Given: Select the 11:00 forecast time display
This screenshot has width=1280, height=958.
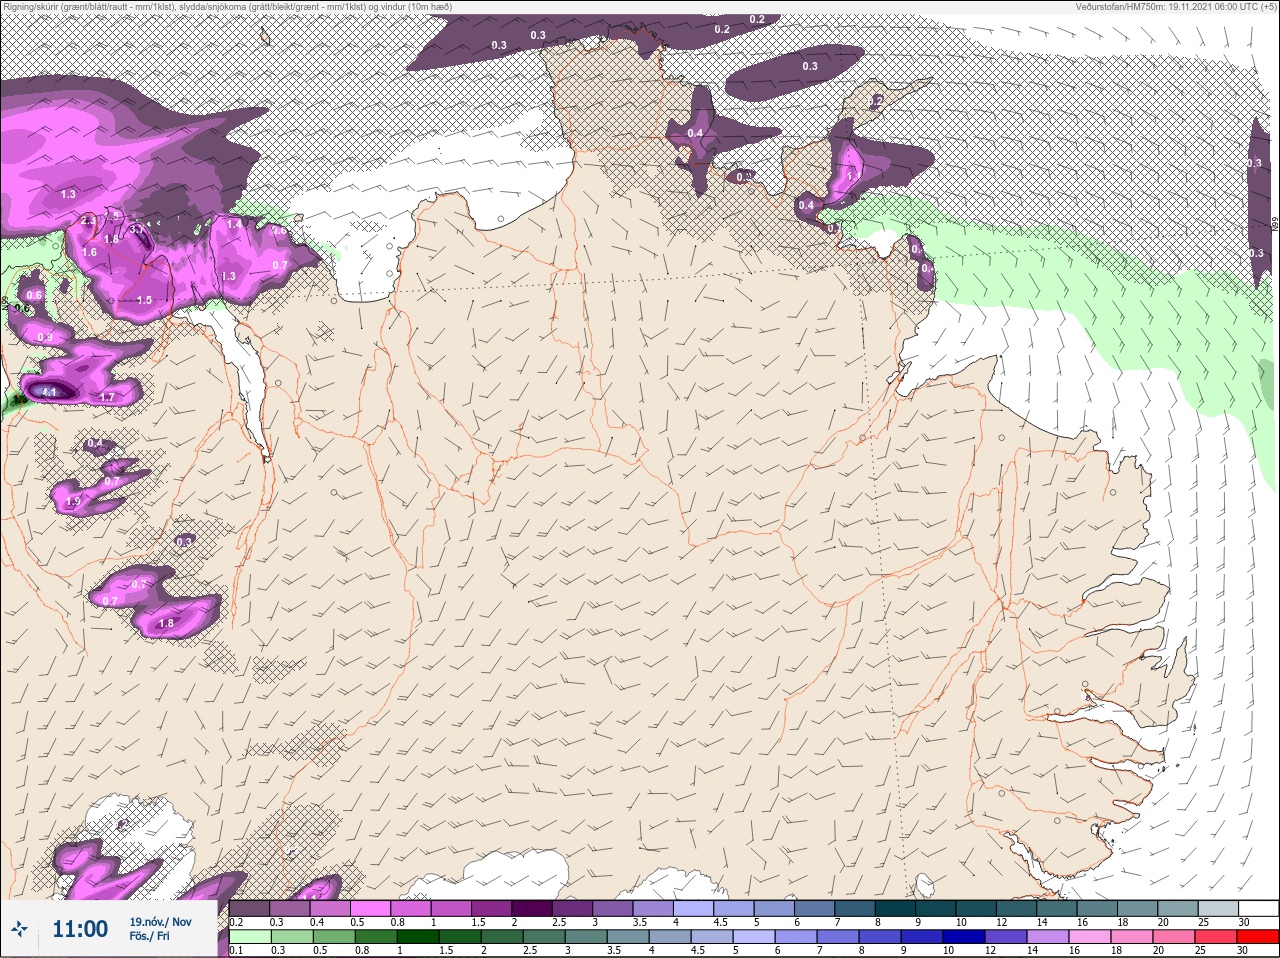Looking at the screenshot, I should 80,929.
